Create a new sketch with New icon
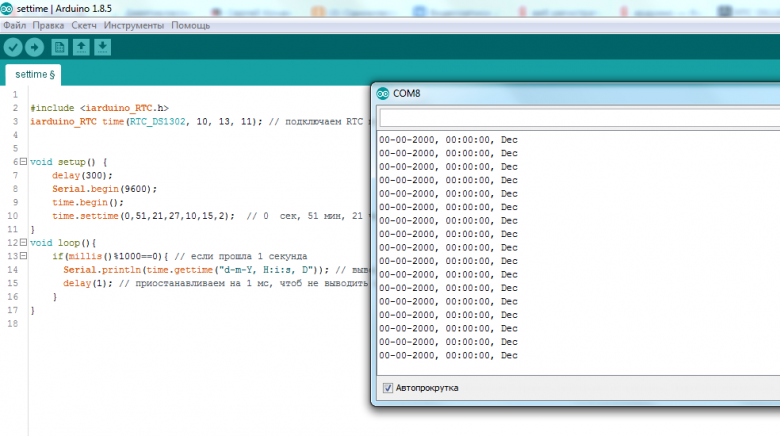The image size is (780, 436). click(x=59, y=47)
